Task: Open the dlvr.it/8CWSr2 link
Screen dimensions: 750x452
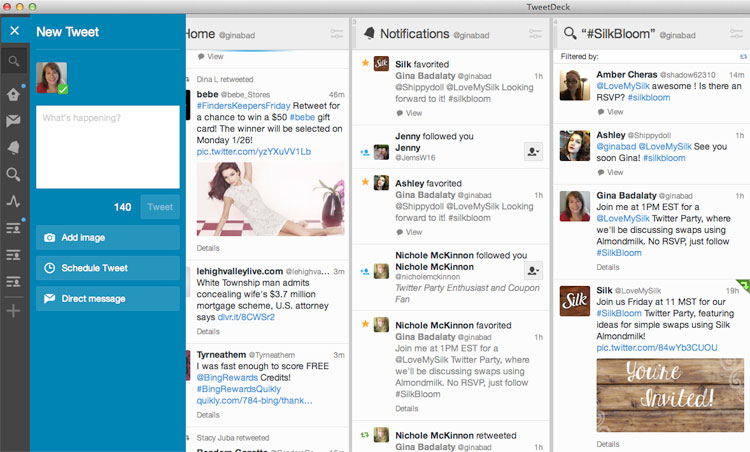Action: pyautogui.click(x=246, y=317)
